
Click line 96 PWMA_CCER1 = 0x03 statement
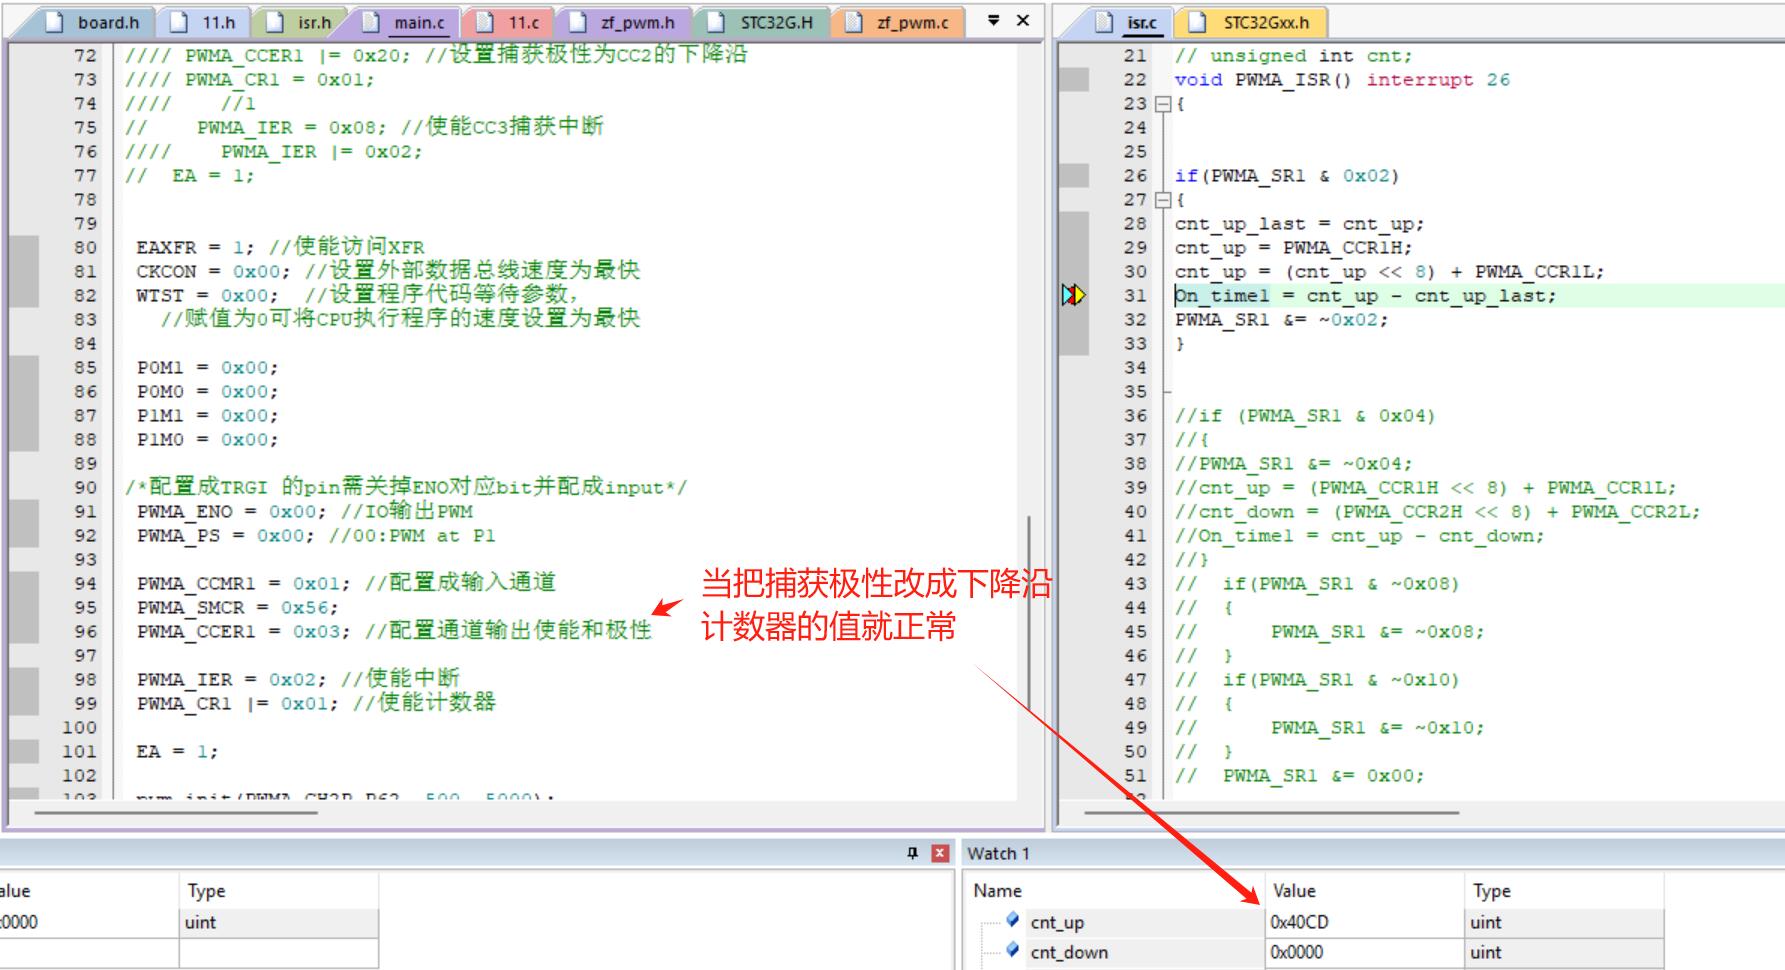point(244,631)
